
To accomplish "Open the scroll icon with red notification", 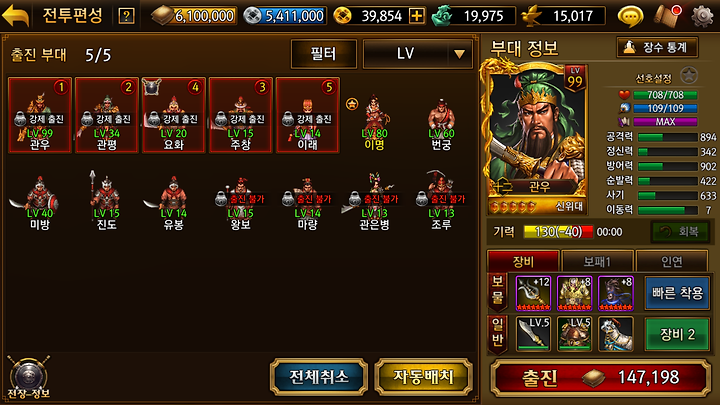I will click(668, 16).
